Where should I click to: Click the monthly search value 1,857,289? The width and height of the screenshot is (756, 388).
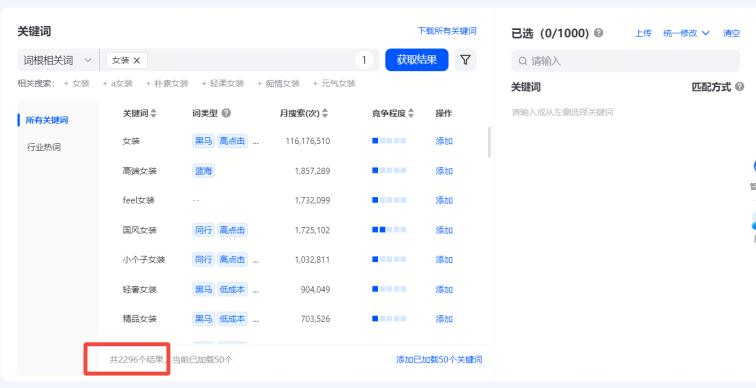(x=312, y=171)
